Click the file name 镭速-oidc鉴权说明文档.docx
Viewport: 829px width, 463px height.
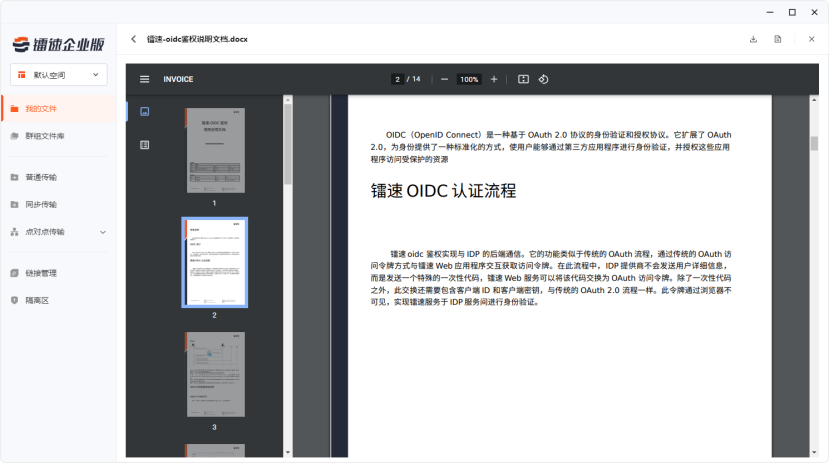point(197,39)
